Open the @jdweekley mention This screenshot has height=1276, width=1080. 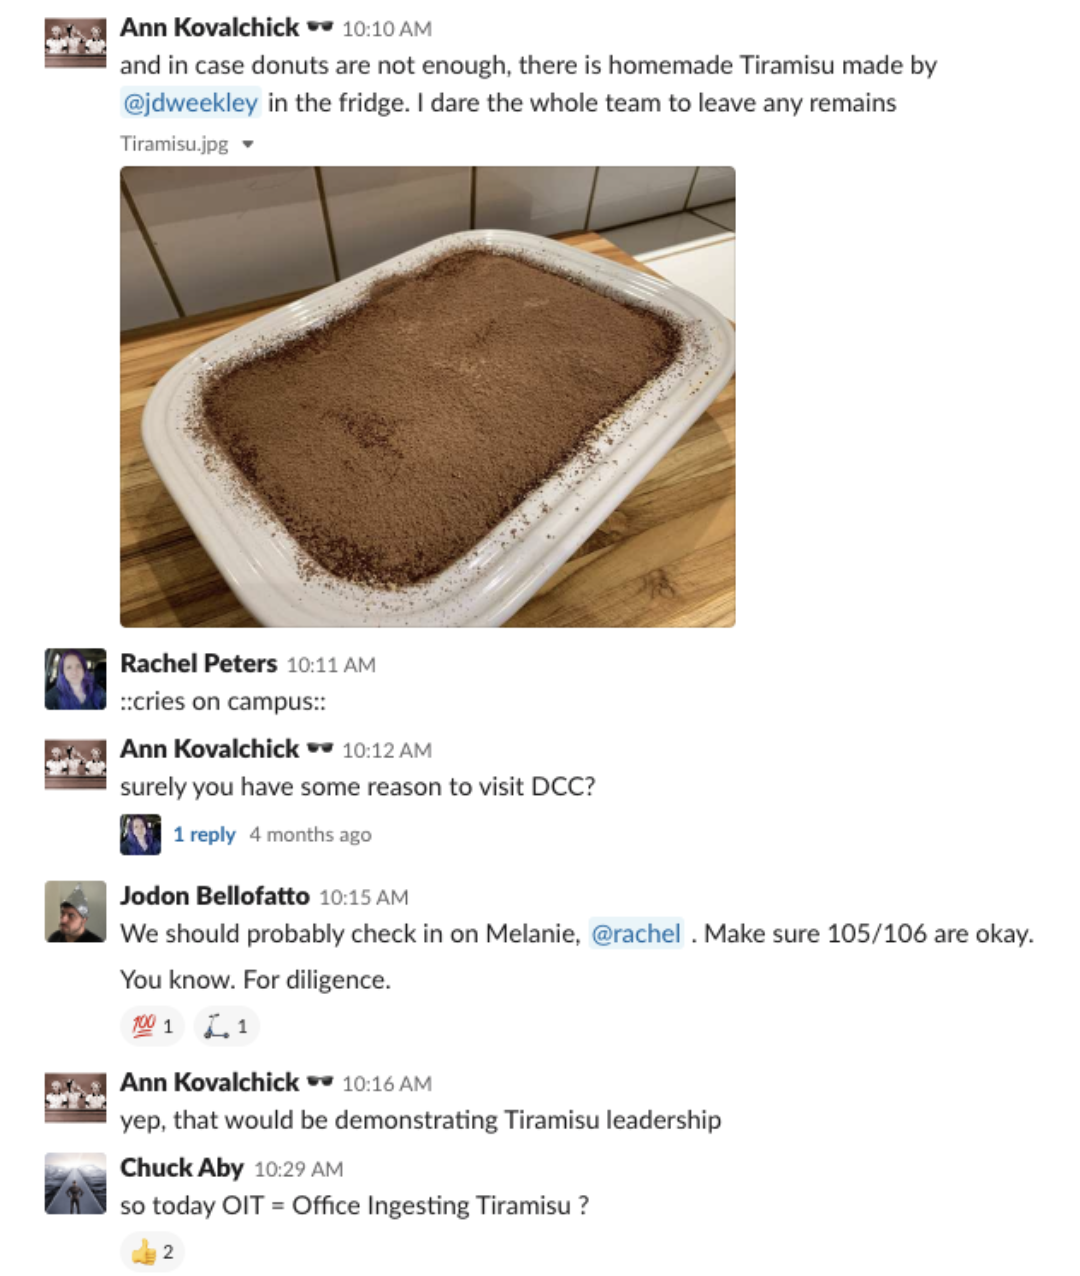click(191, 103)
